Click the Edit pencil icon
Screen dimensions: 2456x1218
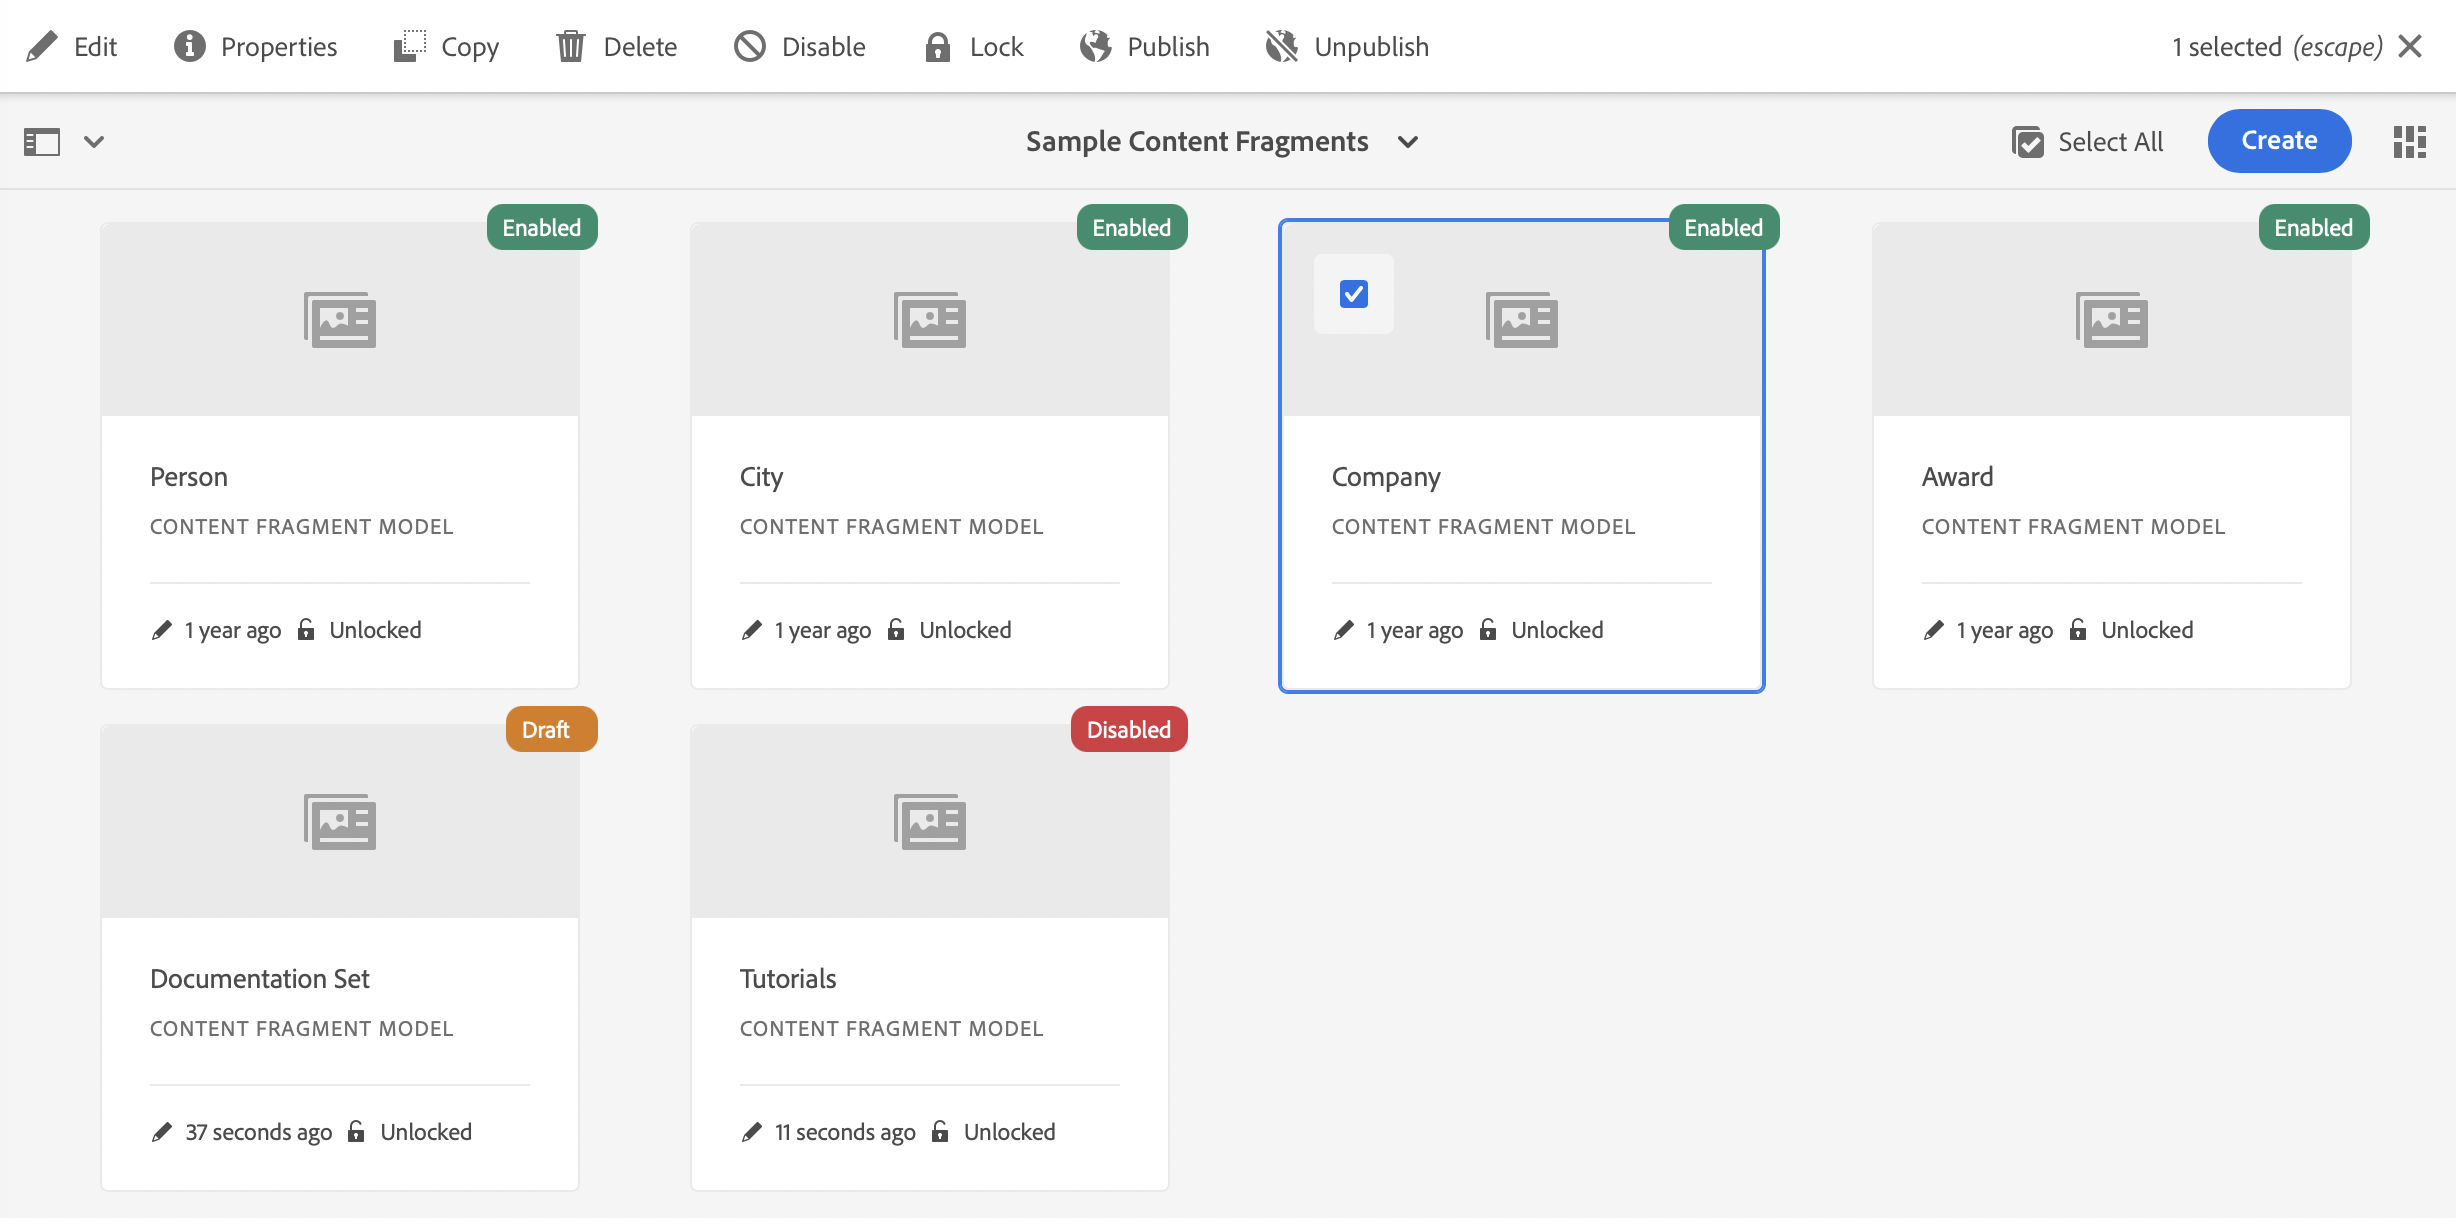[42, 47]
